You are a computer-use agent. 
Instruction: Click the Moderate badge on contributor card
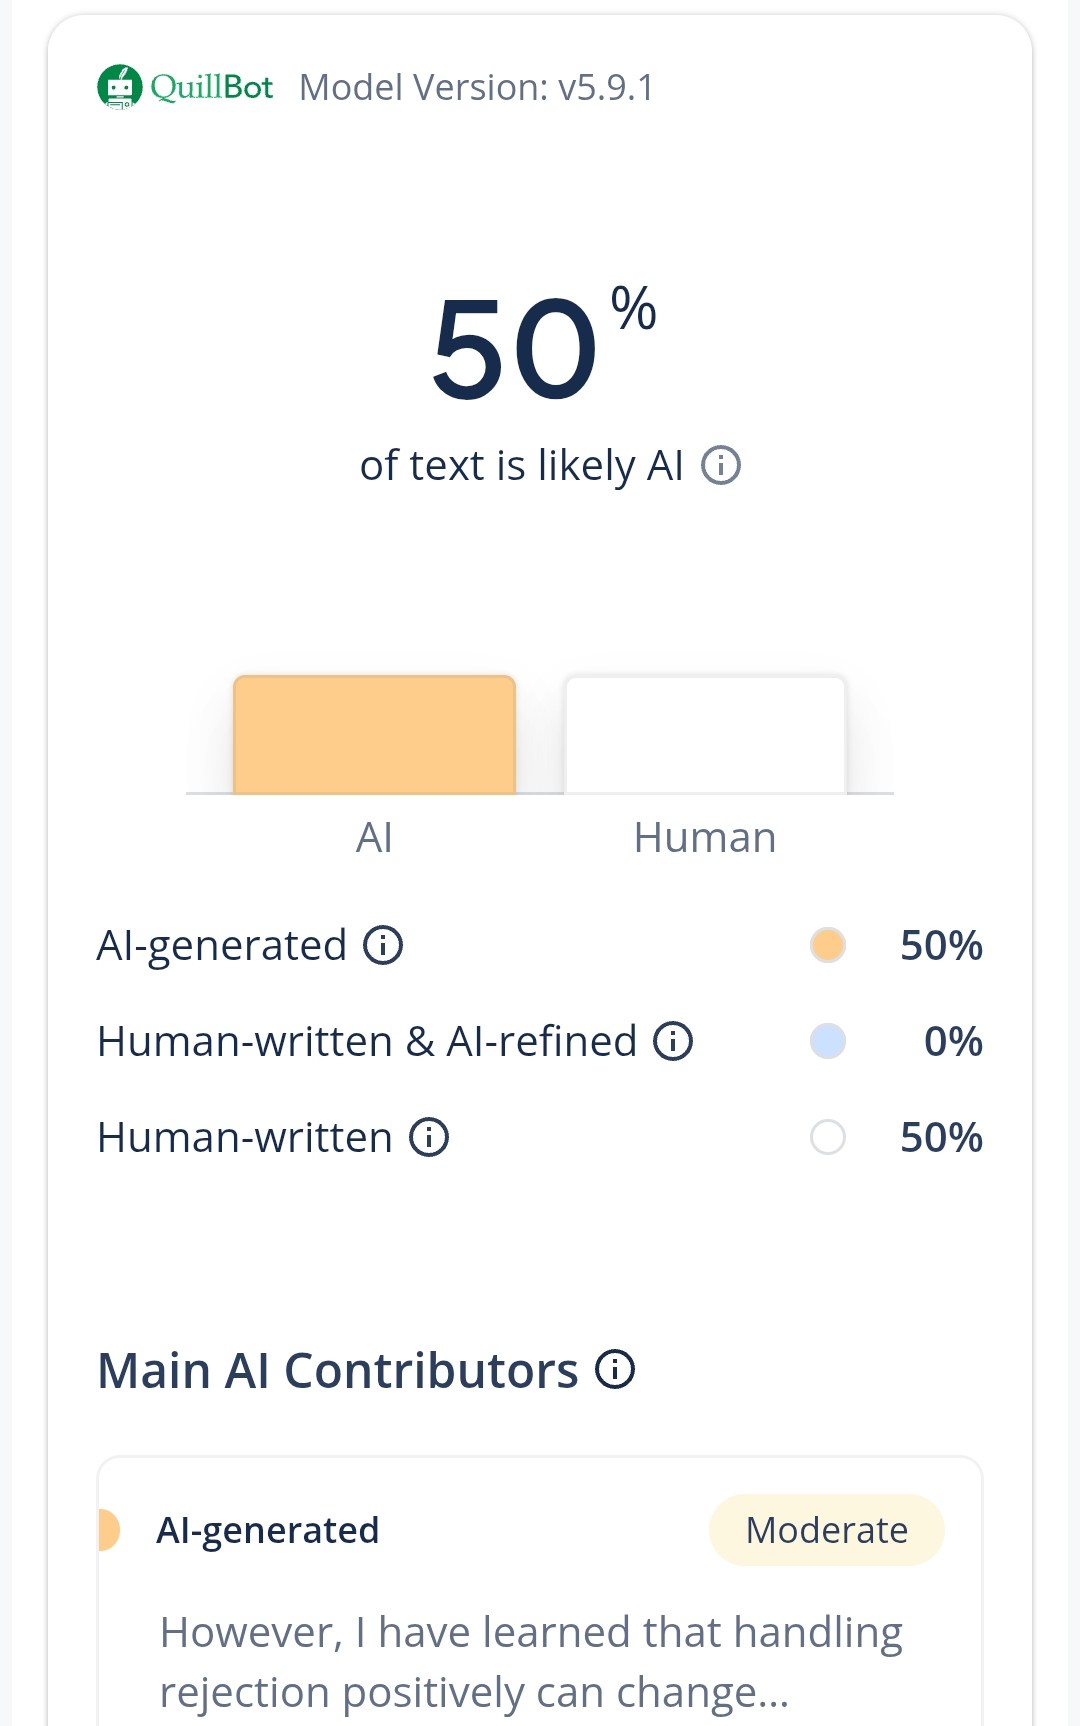coord(826,1530)
